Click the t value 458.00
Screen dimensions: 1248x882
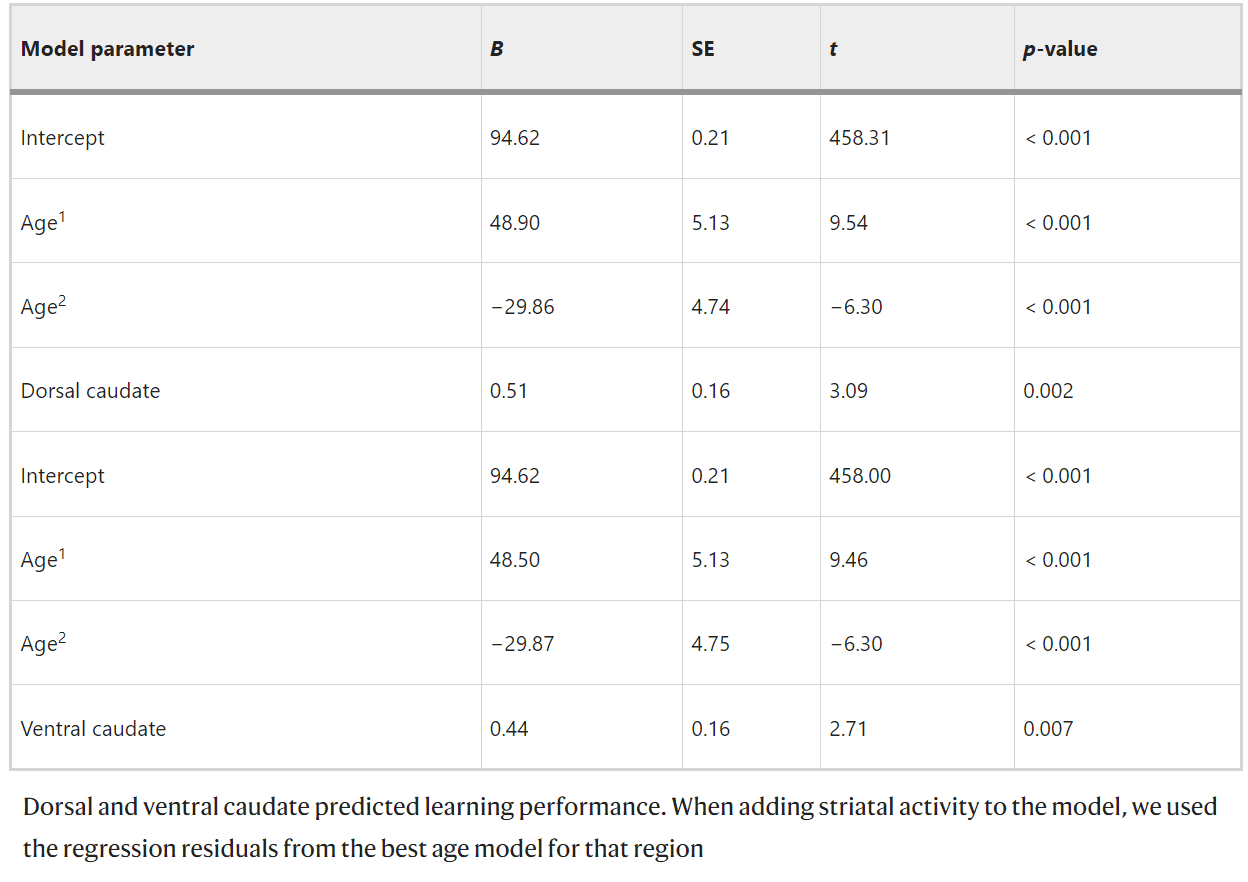[860, 476]
